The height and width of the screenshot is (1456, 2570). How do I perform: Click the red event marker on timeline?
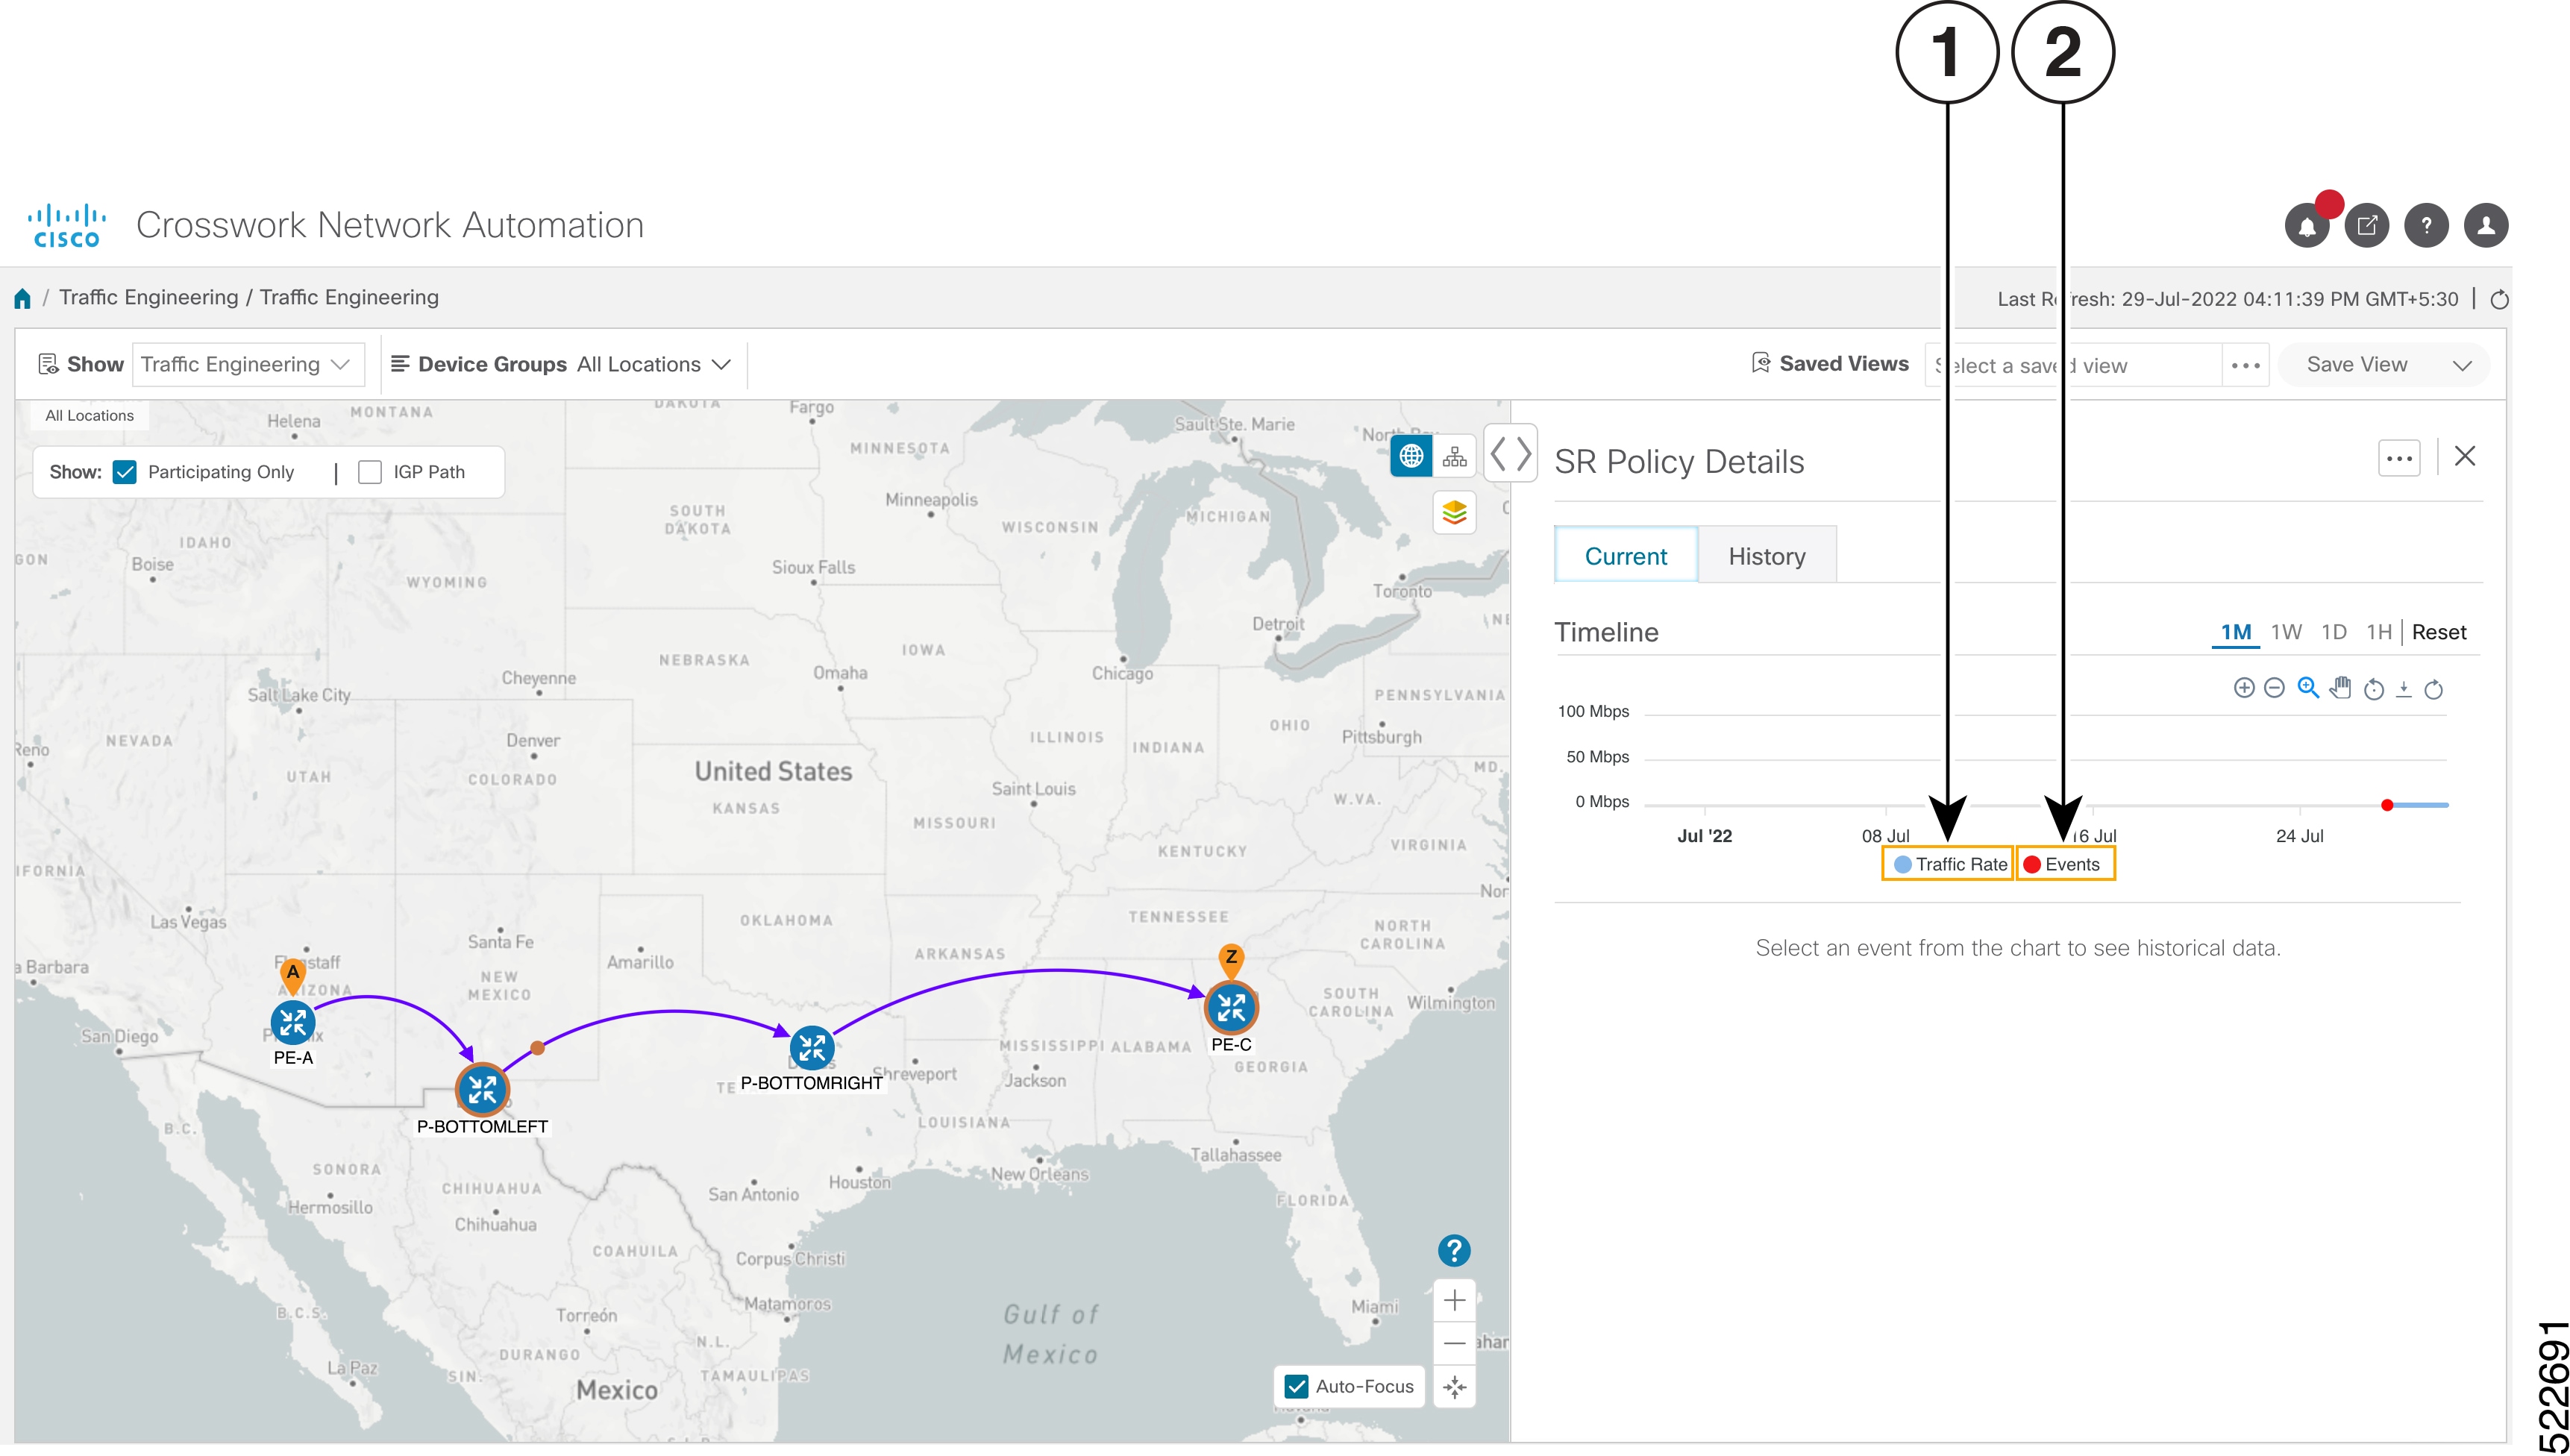(2387, 805)
